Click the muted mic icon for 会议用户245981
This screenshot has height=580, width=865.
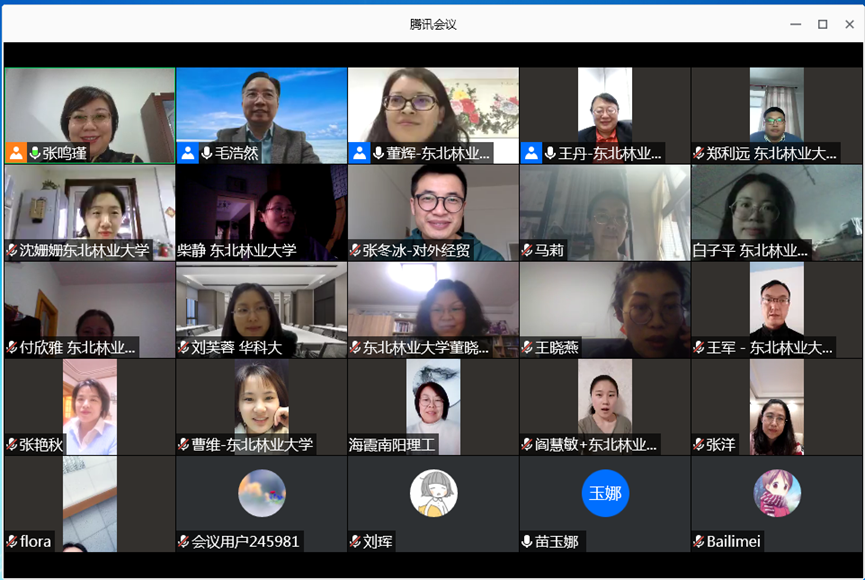click(x=184, y=541)
